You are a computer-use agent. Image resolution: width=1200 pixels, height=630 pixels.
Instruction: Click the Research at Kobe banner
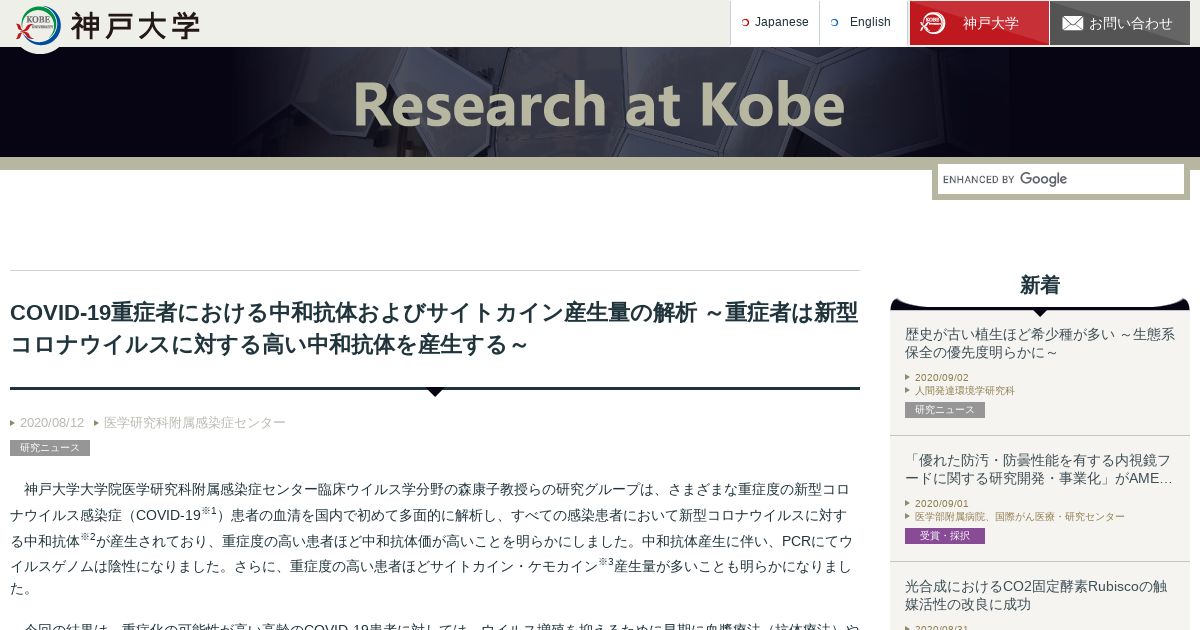click(x=599, y=104)
